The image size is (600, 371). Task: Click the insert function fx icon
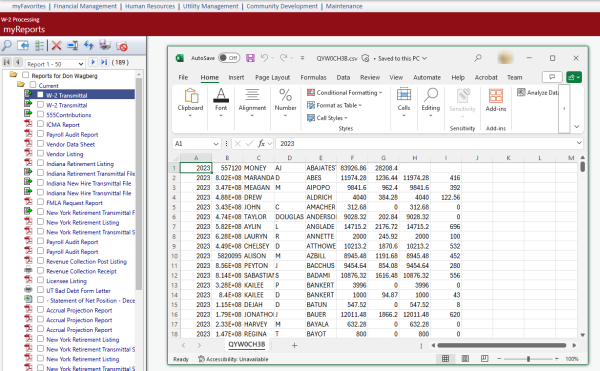click(x=261, y=143)
